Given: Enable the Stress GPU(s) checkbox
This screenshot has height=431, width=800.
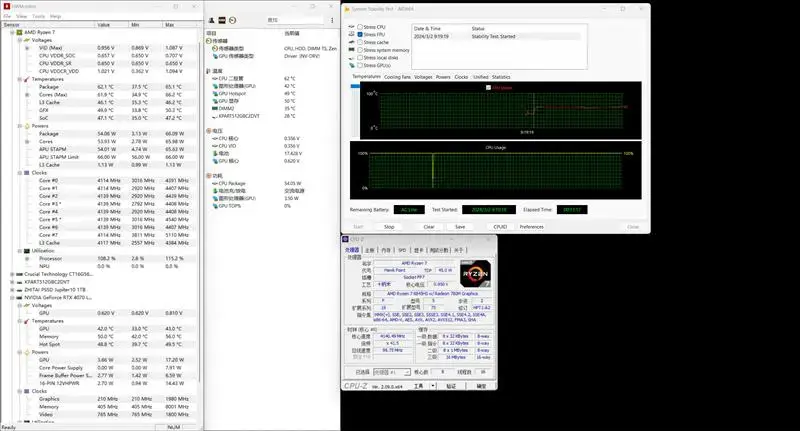Looking at the screenshot, I should point(360,65).
